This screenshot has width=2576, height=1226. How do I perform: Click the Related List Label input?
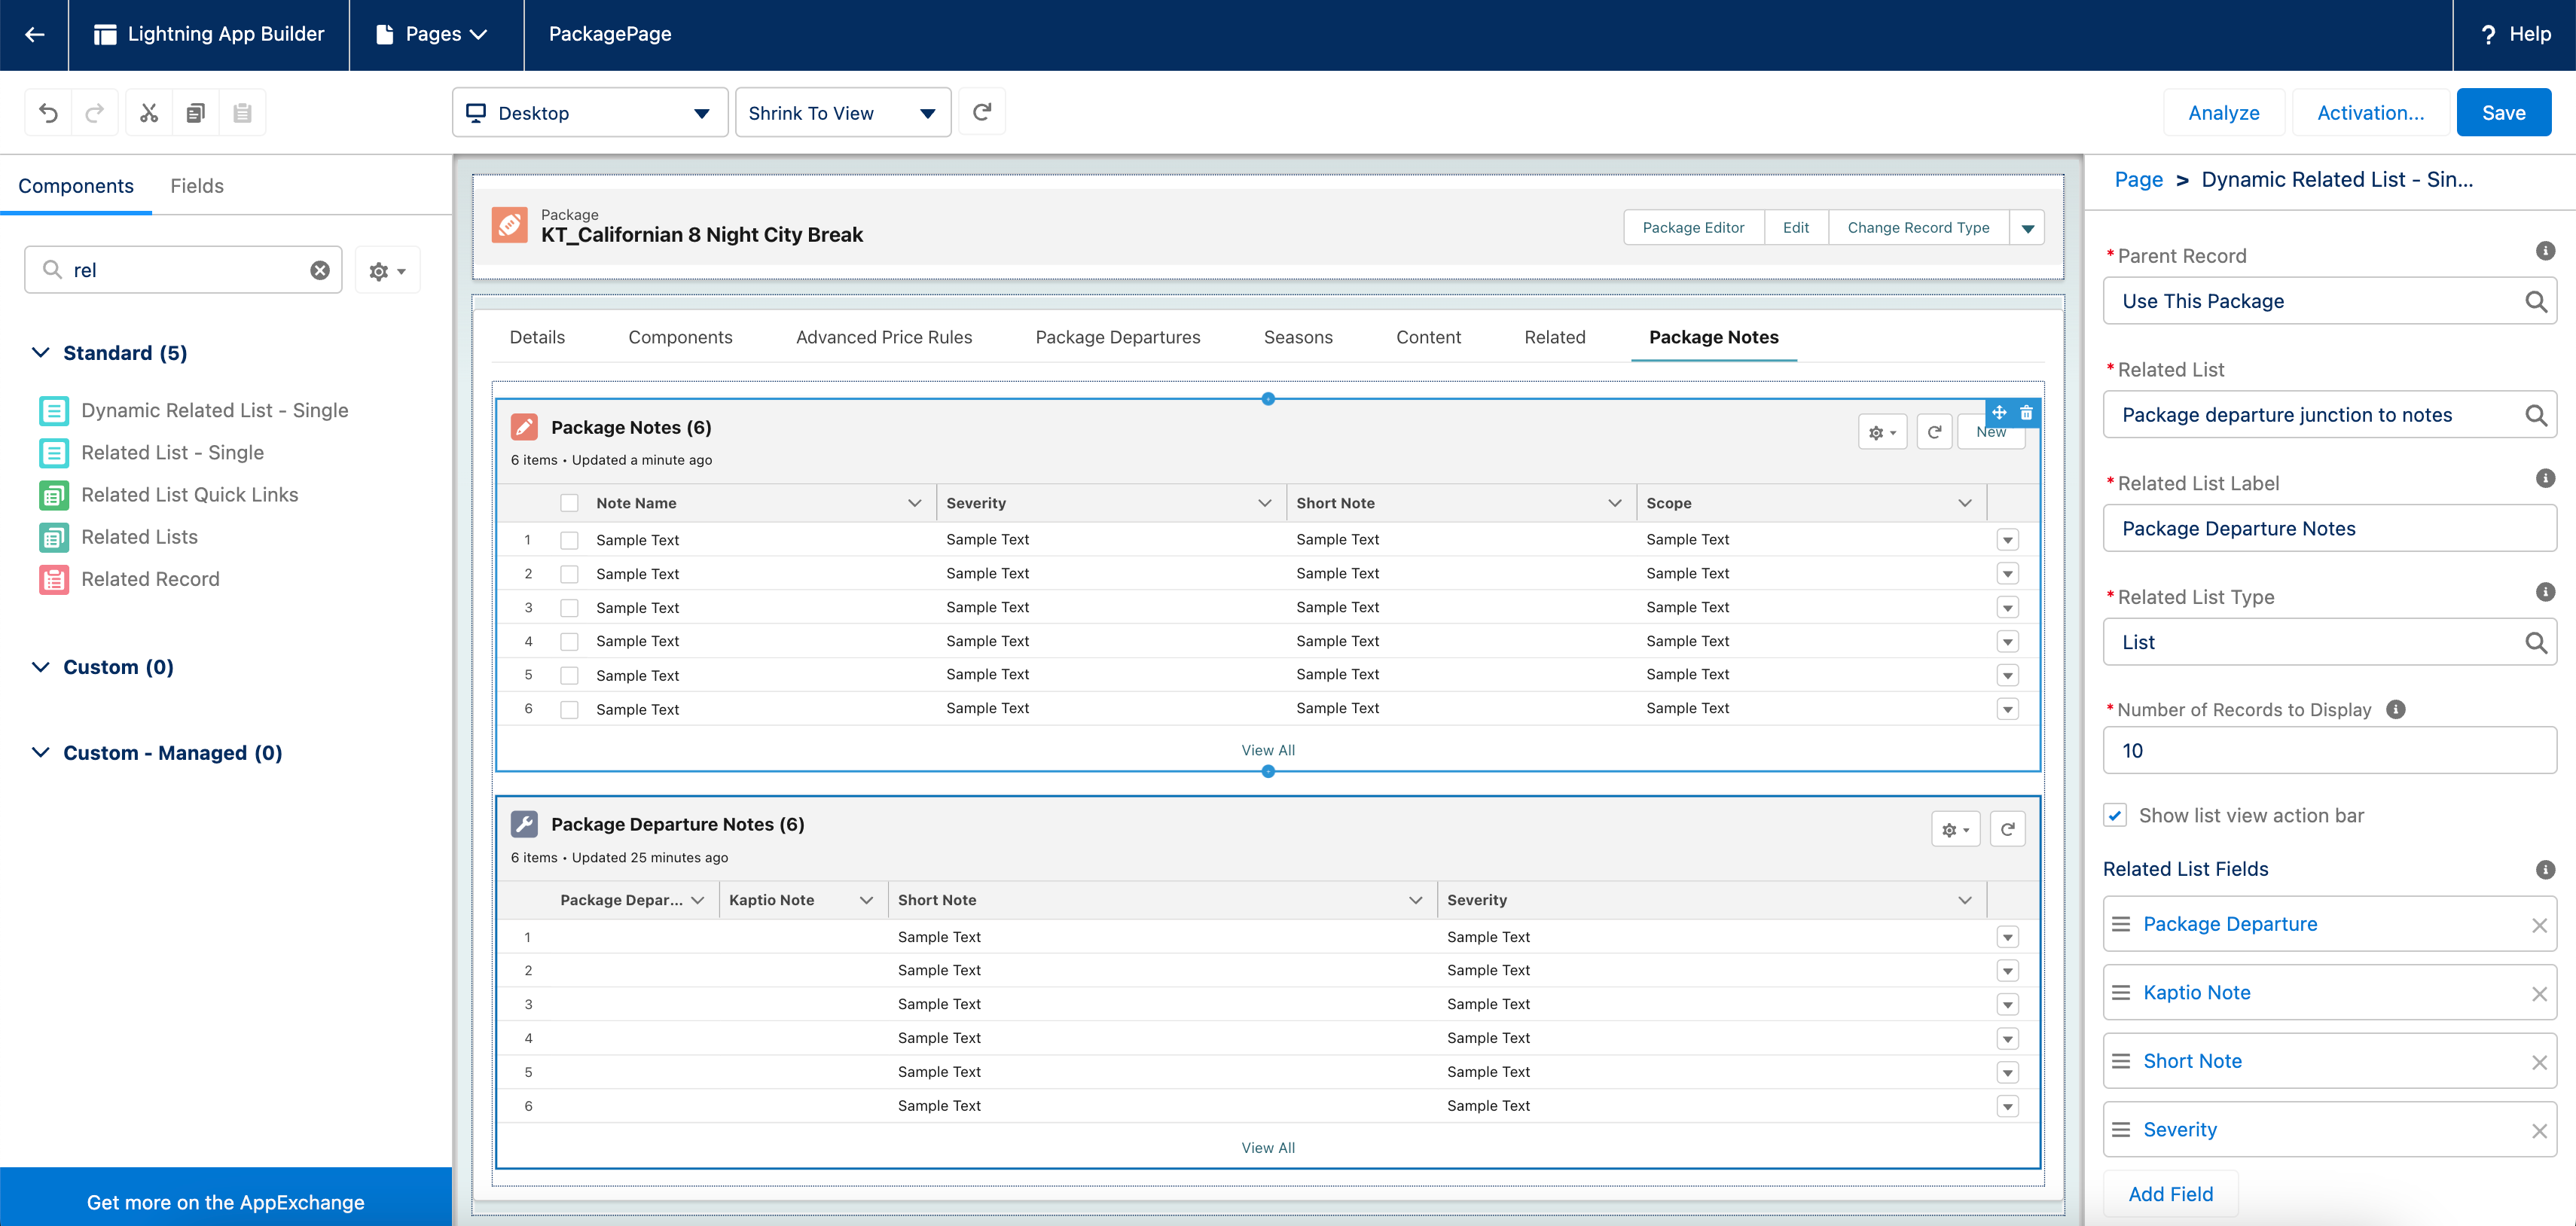[x=2328, y=528]
